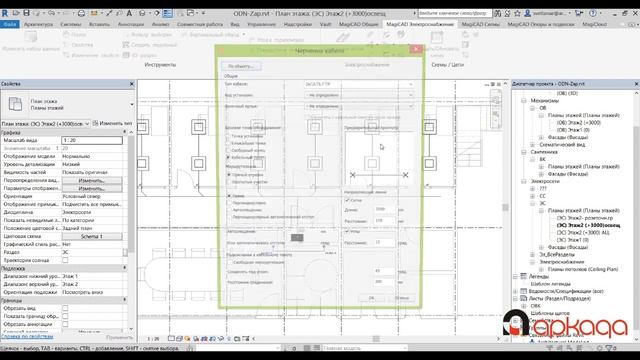
Task: Click the Visual Style icon in view control bar
Action: pos(180,339)
